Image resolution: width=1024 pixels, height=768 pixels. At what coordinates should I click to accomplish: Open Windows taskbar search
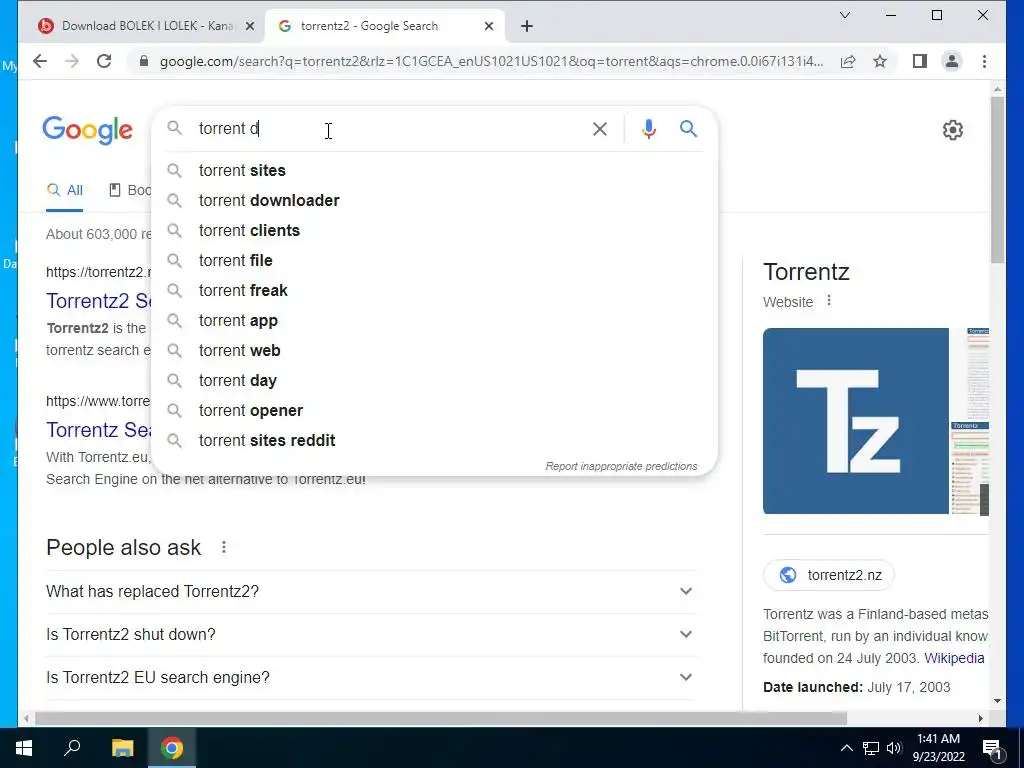pos(72,747)
